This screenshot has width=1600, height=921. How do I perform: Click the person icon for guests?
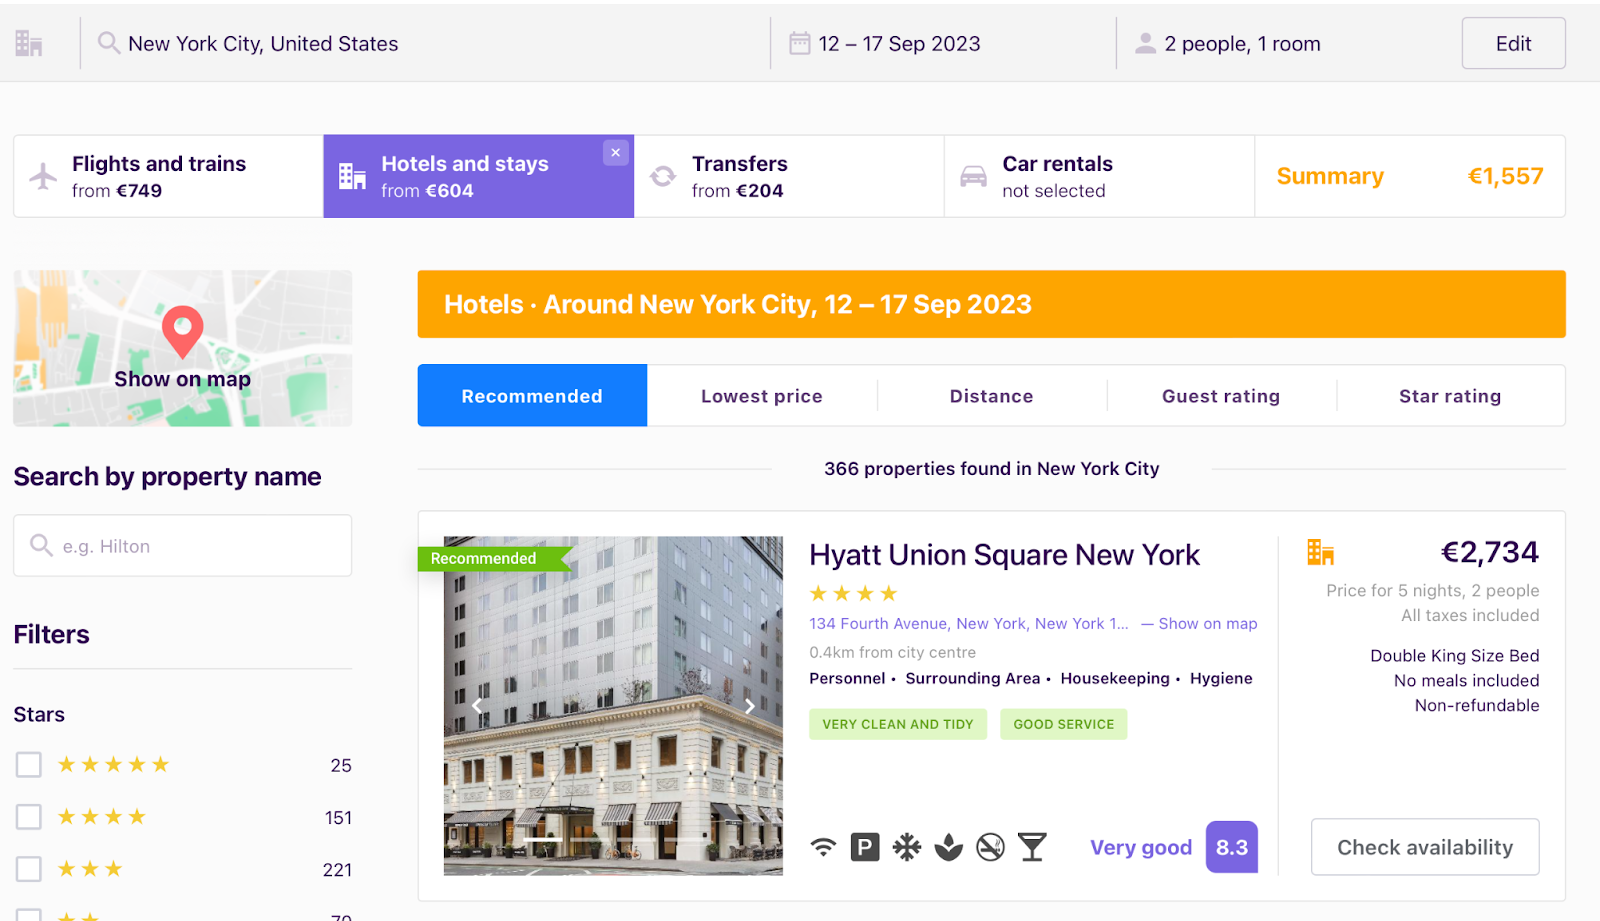coord(1145,43)
